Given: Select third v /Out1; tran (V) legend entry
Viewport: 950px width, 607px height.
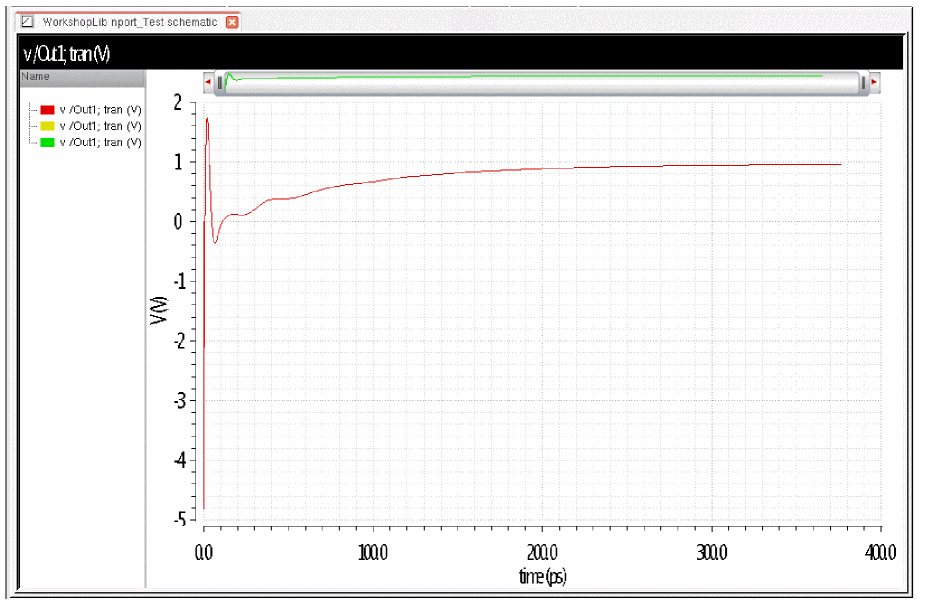Looking at the screenshot, I should pos(100,142).
